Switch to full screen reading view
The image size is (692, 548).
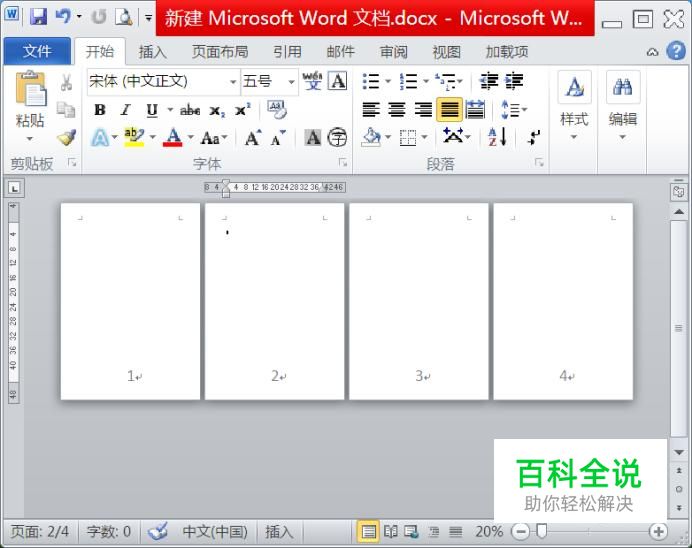point(390,531)
